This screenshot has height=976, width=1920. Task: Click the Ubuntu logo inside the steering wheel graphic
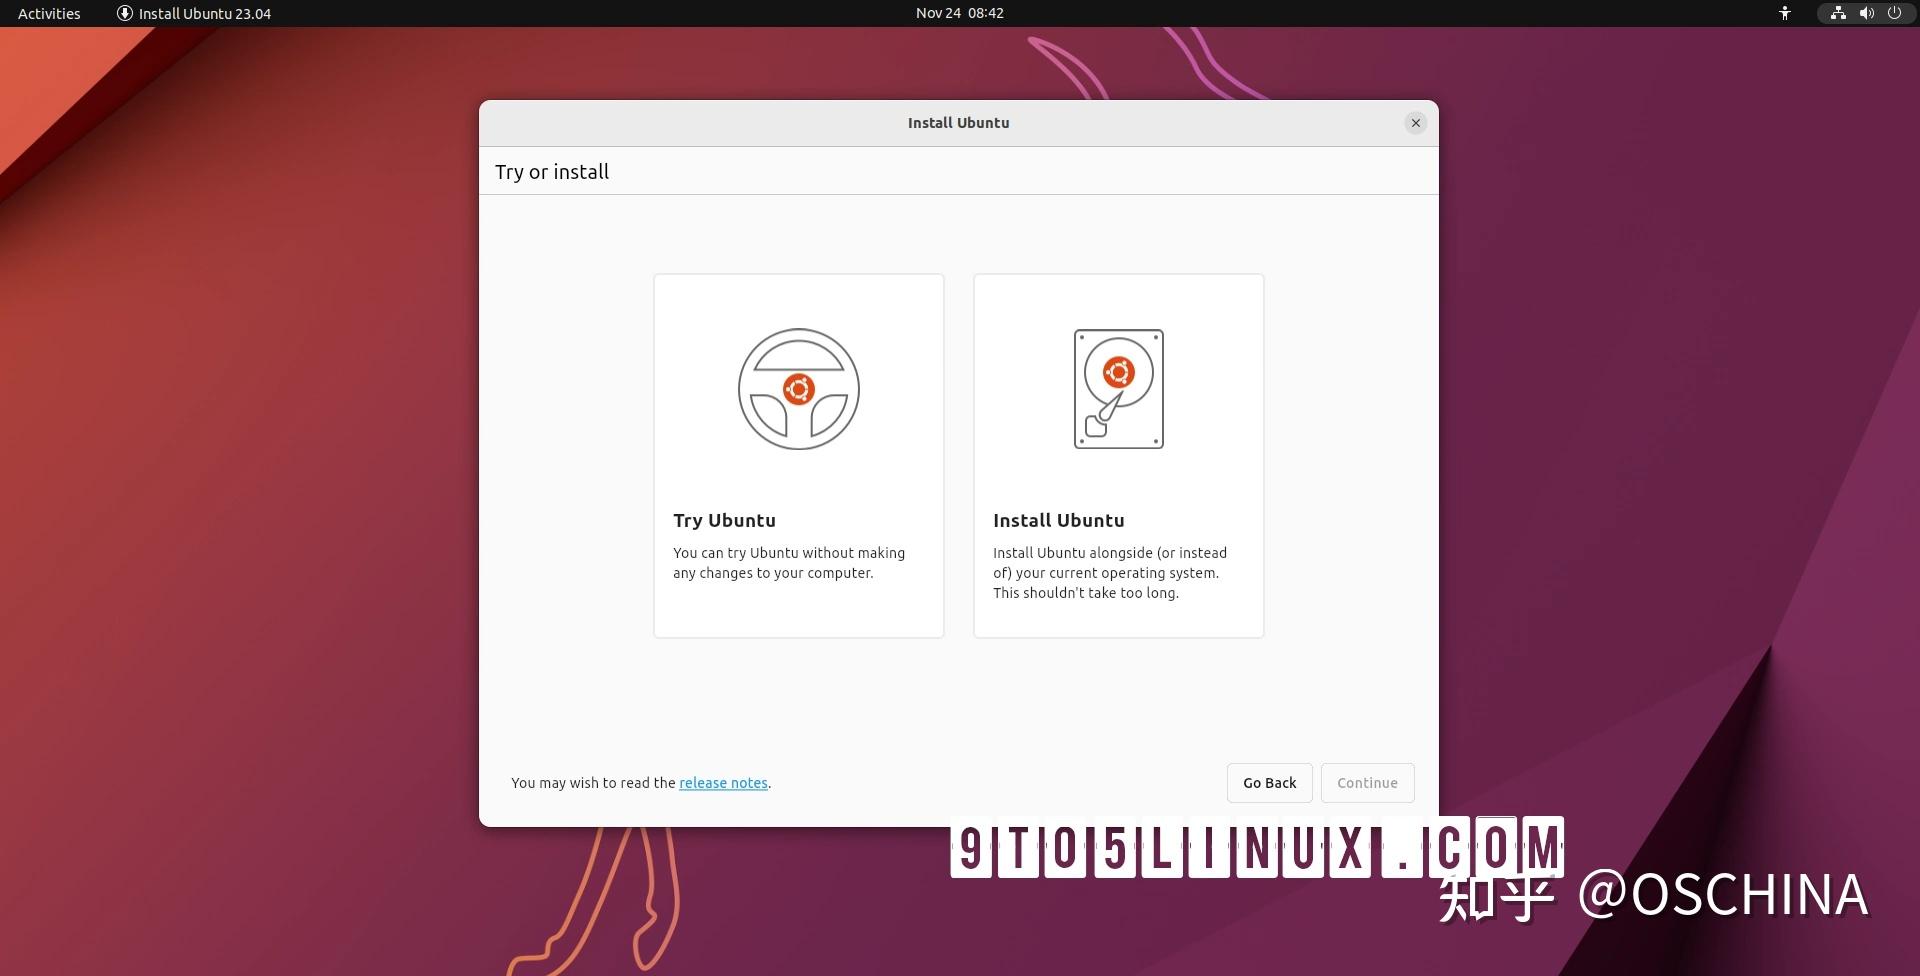click(798, 389)
